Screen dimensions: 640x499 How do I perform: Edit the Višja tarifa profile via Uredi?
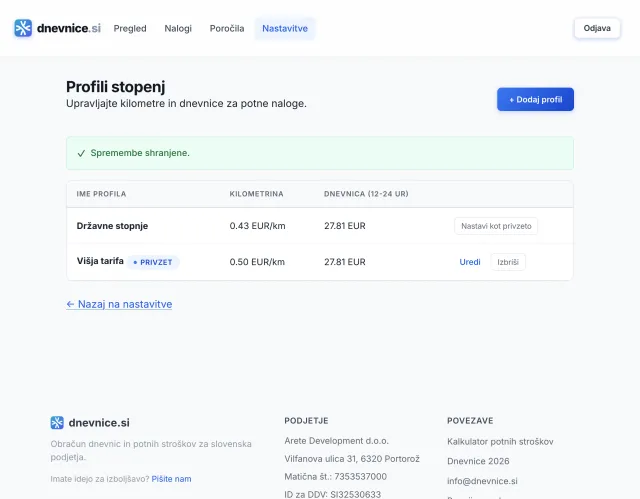[x=470, y=262]
